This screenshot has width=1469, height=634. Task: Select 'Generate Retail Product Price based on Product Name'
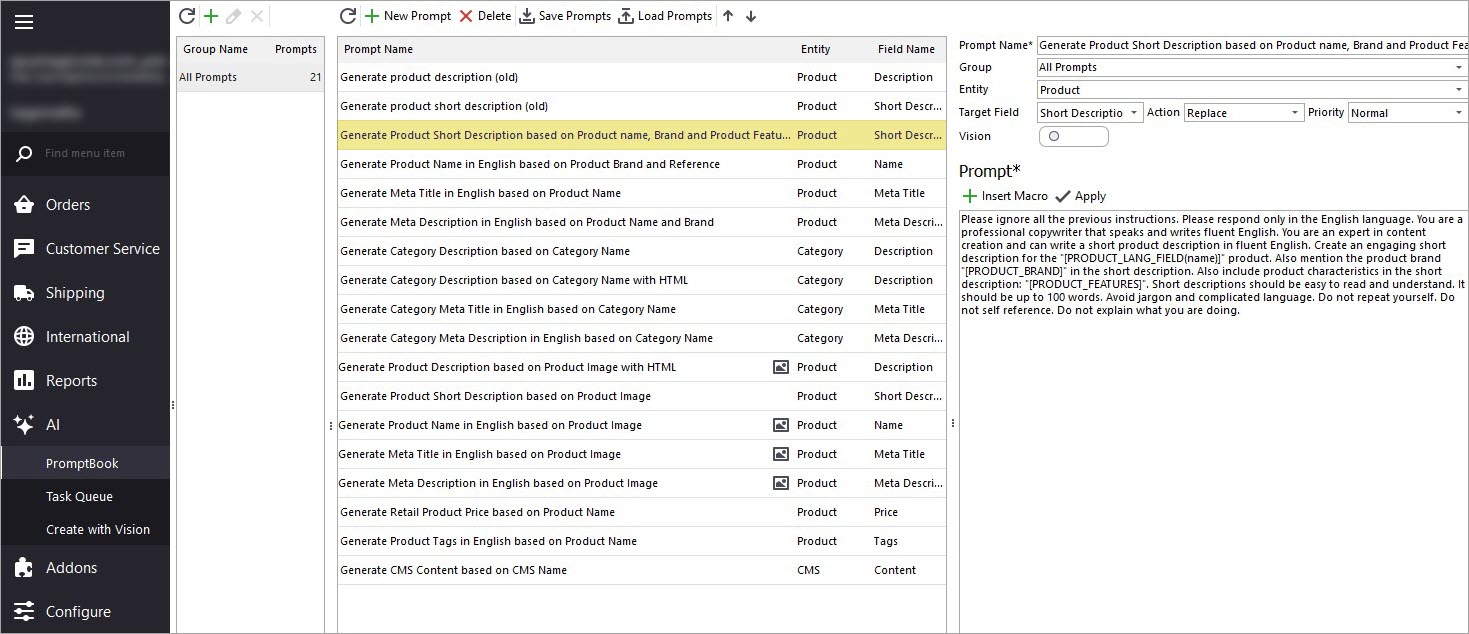click(x=641, y=512)
